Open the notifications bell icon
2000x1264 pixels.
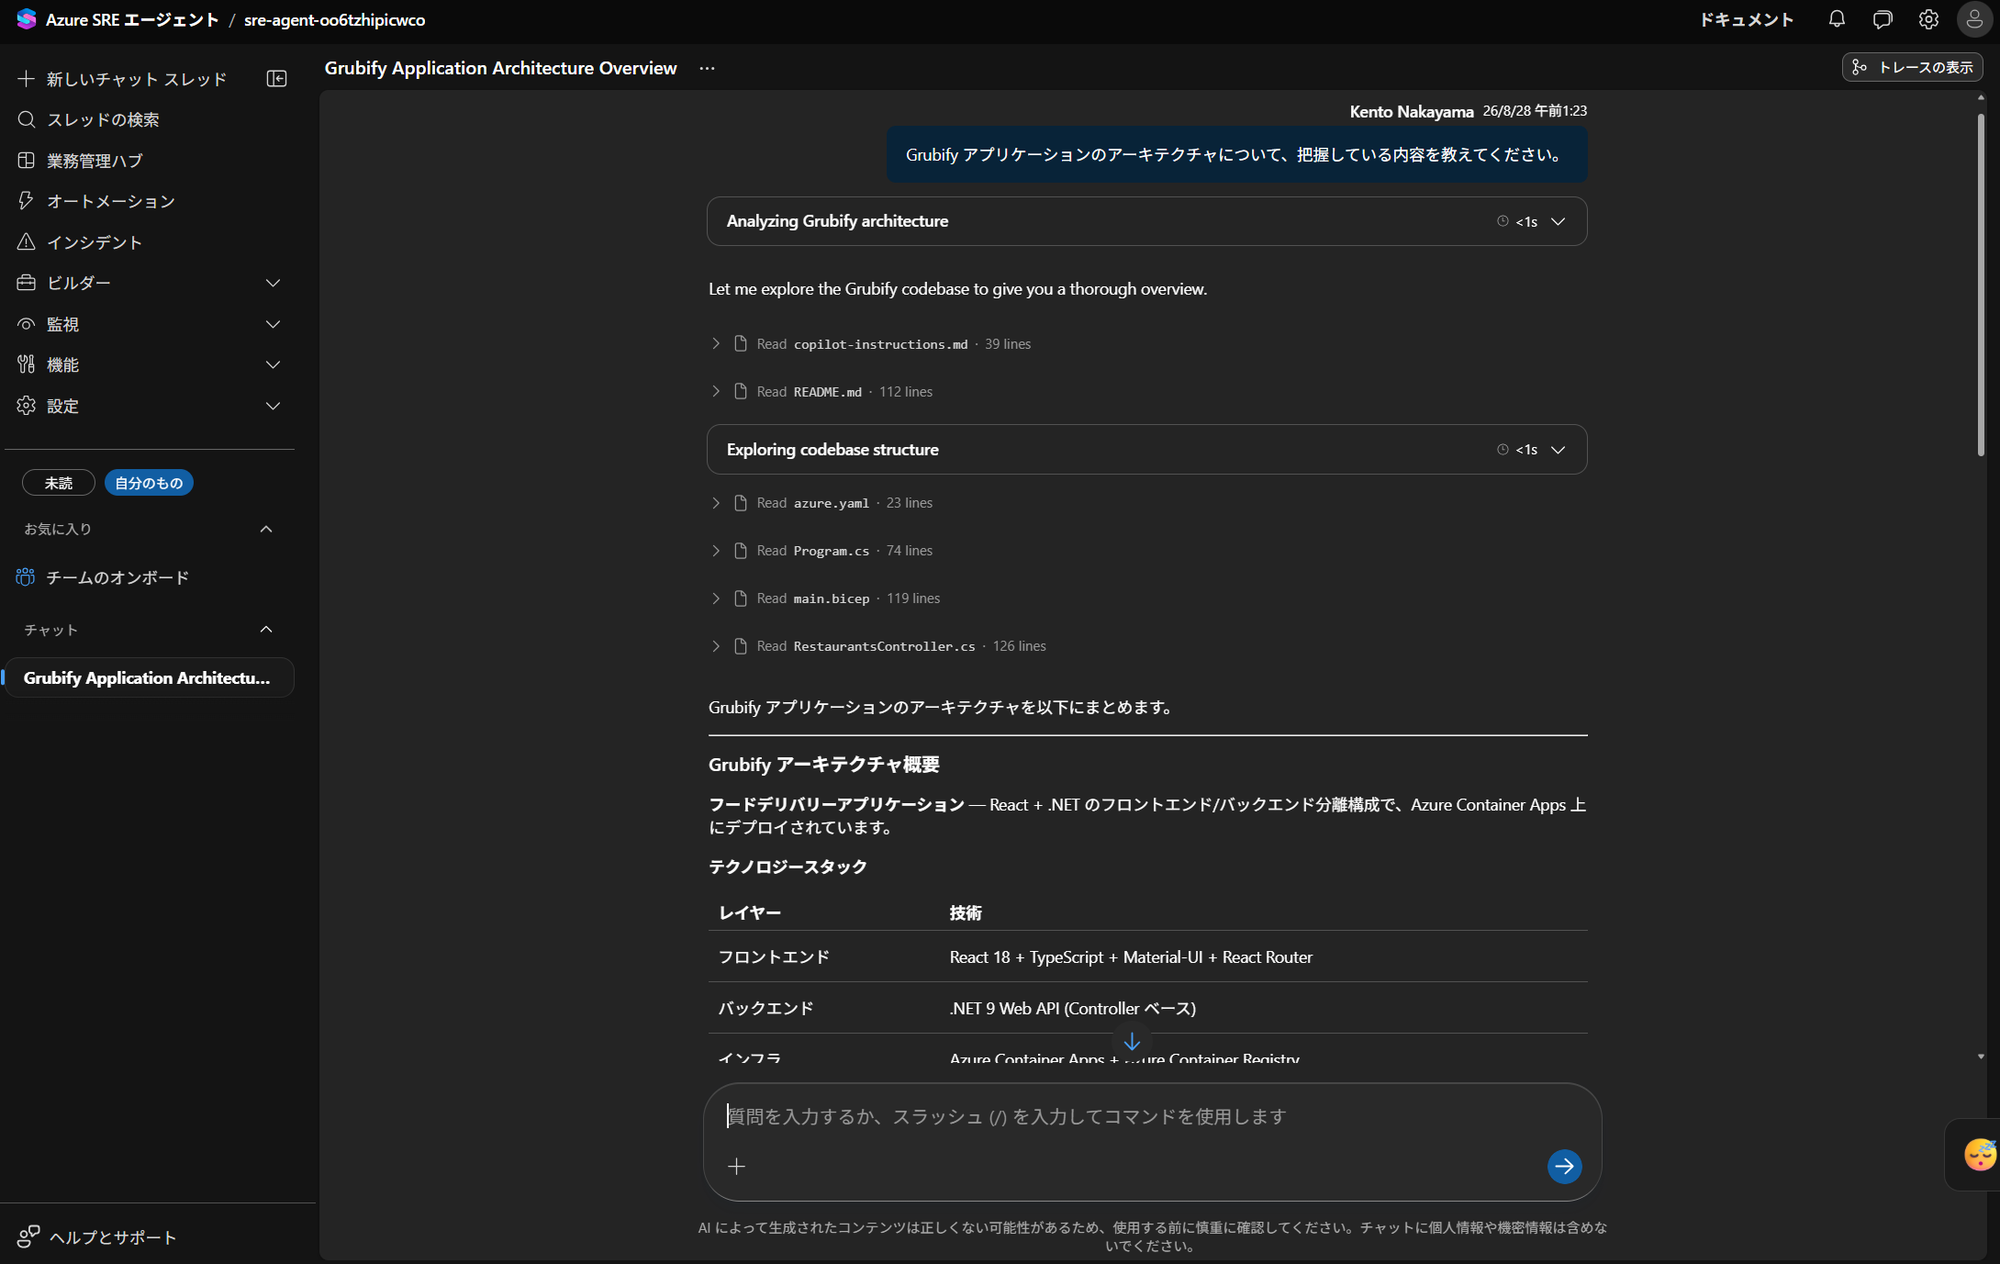click(1836, 19)
